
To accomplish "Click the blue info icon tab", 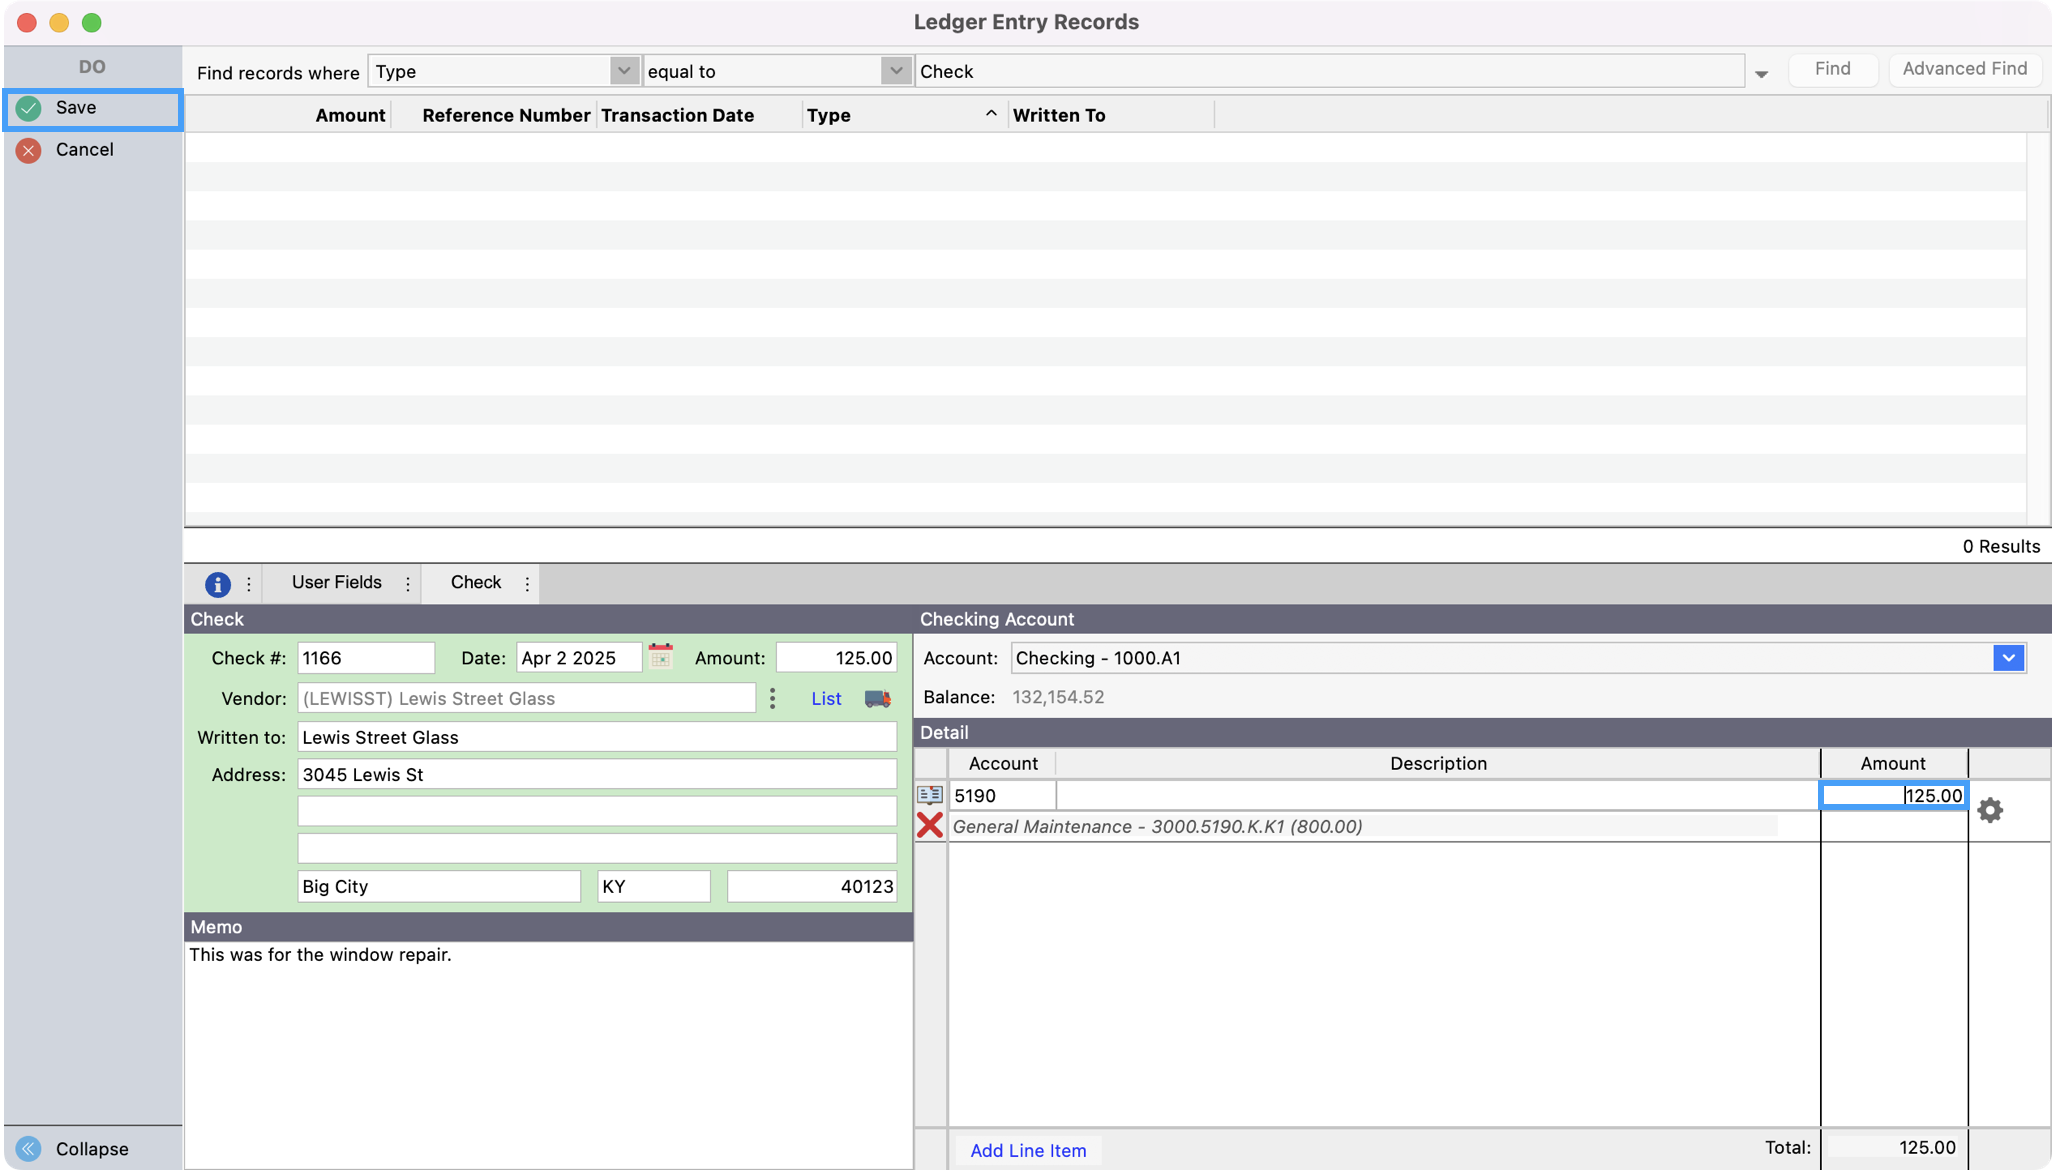I will [x=217, y=584].
